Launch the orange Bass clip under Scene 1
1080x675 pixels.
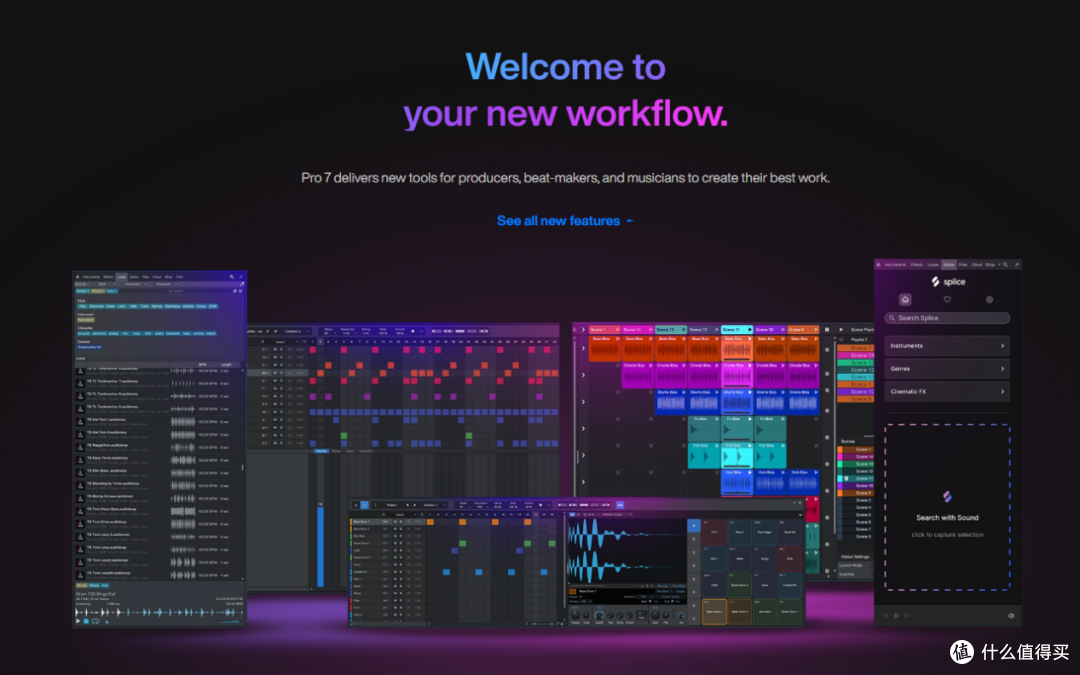[x=605, y=349]
